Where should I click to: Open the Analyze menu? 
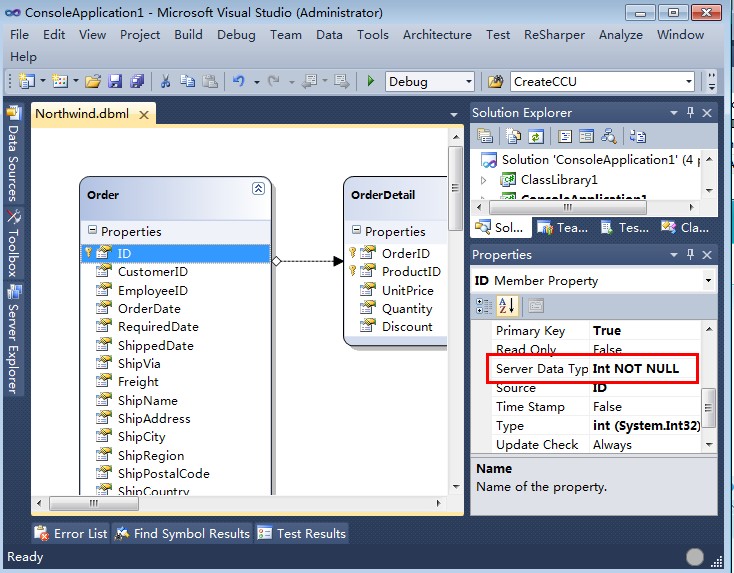point(621,35)
